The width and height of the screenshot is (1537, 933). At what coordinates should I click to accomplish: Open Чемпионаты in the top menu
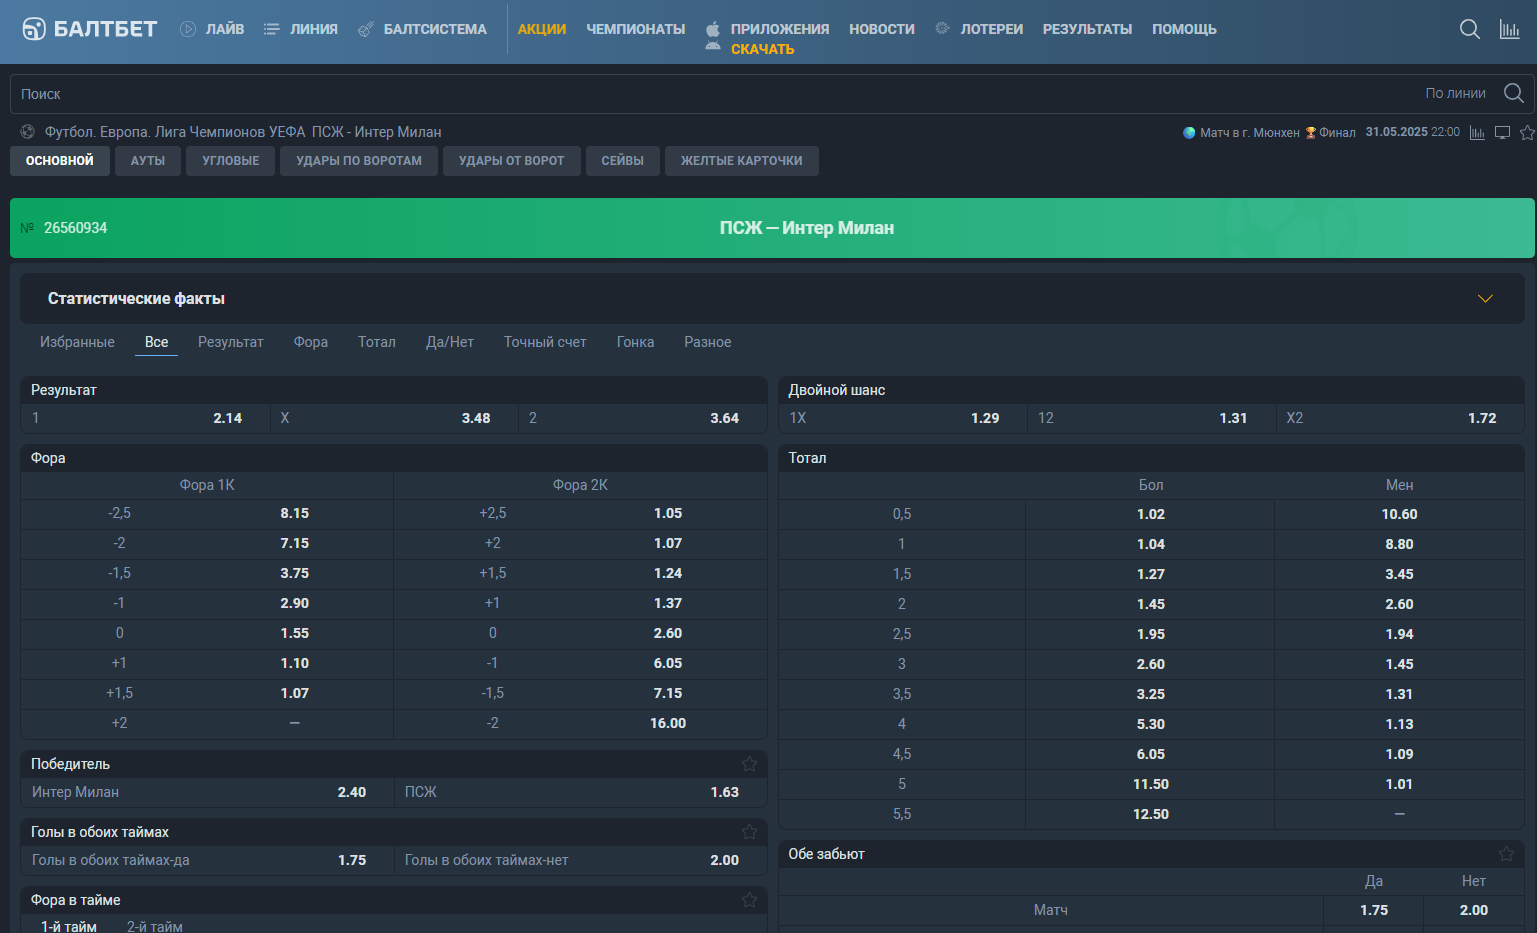click(x=636, y=29)
